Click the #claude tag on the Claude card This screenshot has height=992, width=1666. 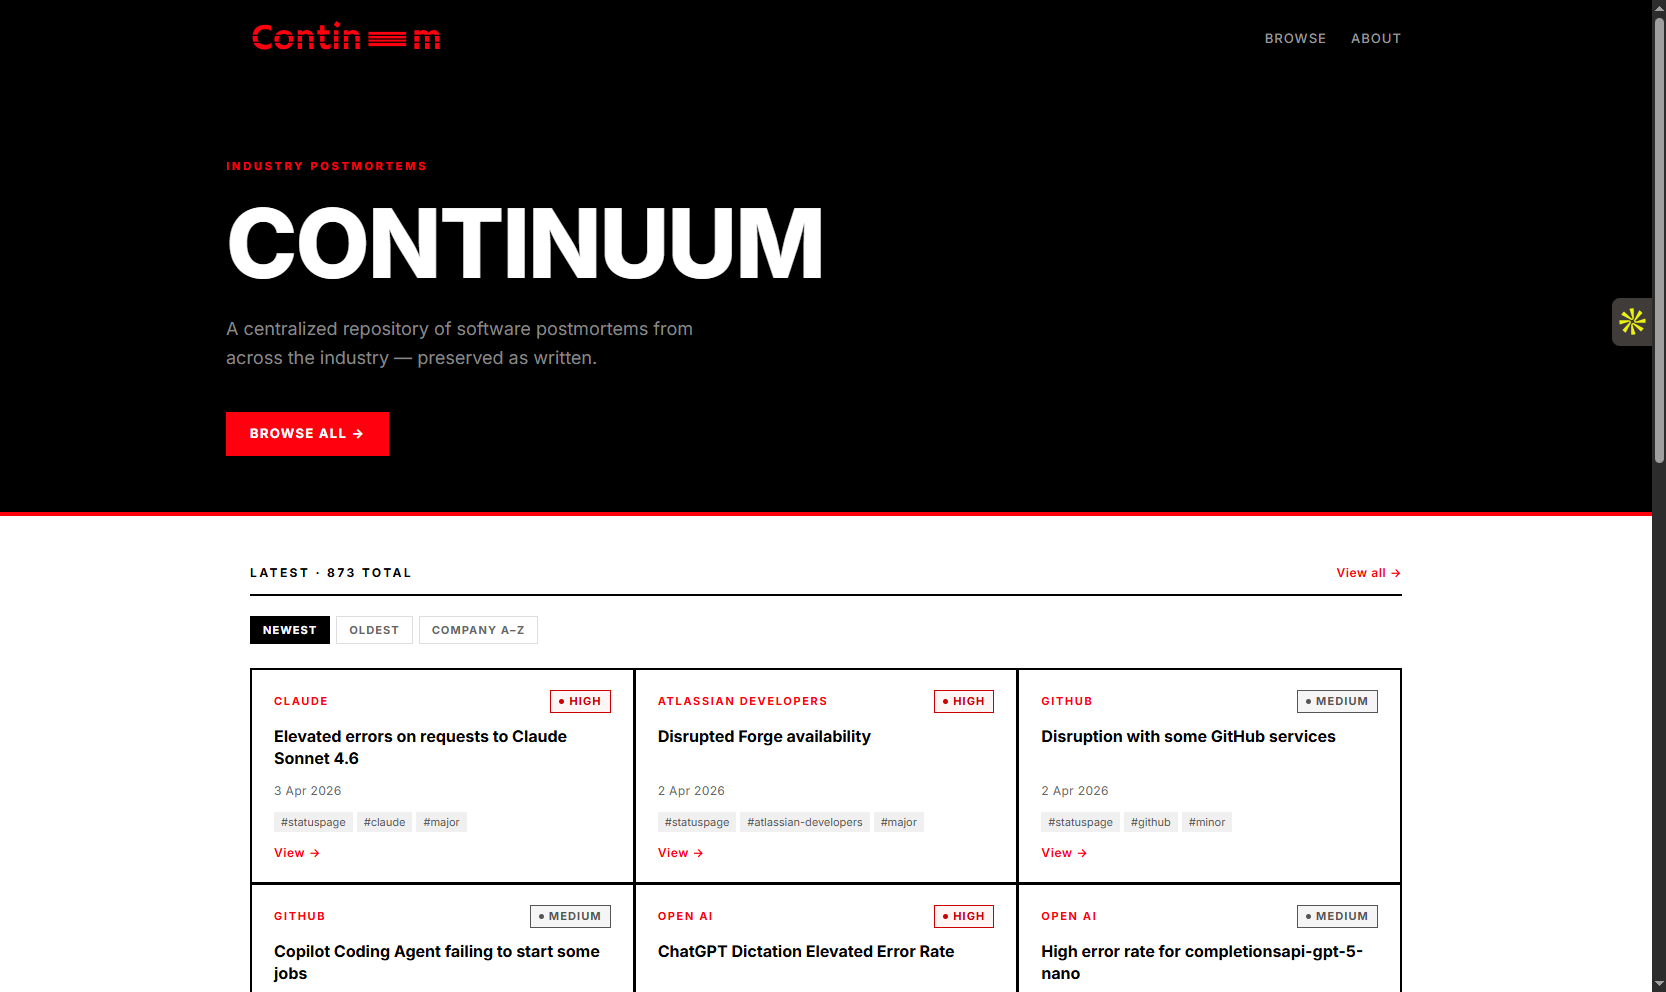384,821
